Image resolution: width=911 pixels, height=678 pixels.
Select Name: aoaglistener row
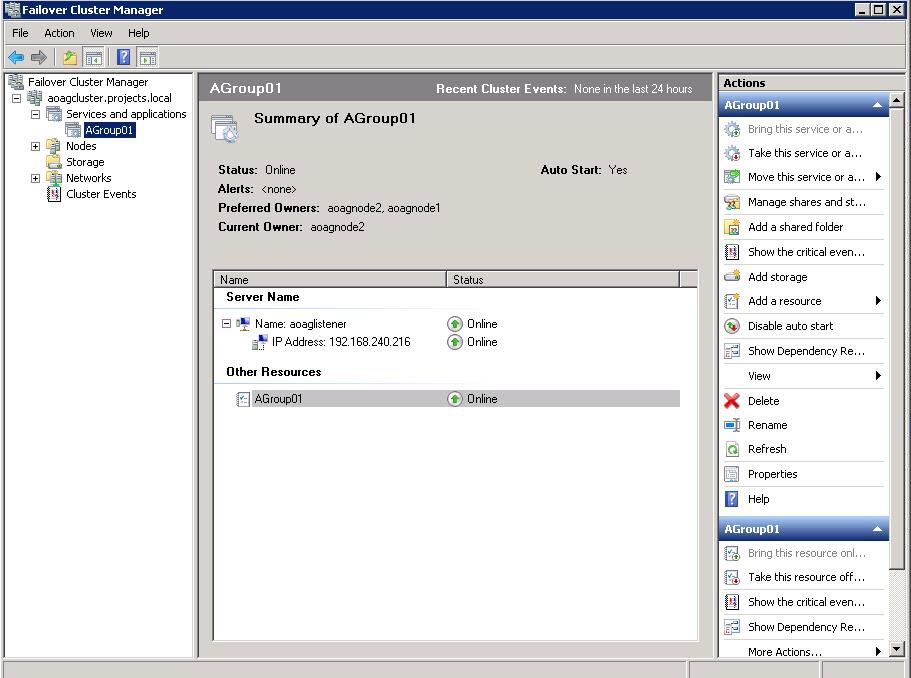(300, 324)
